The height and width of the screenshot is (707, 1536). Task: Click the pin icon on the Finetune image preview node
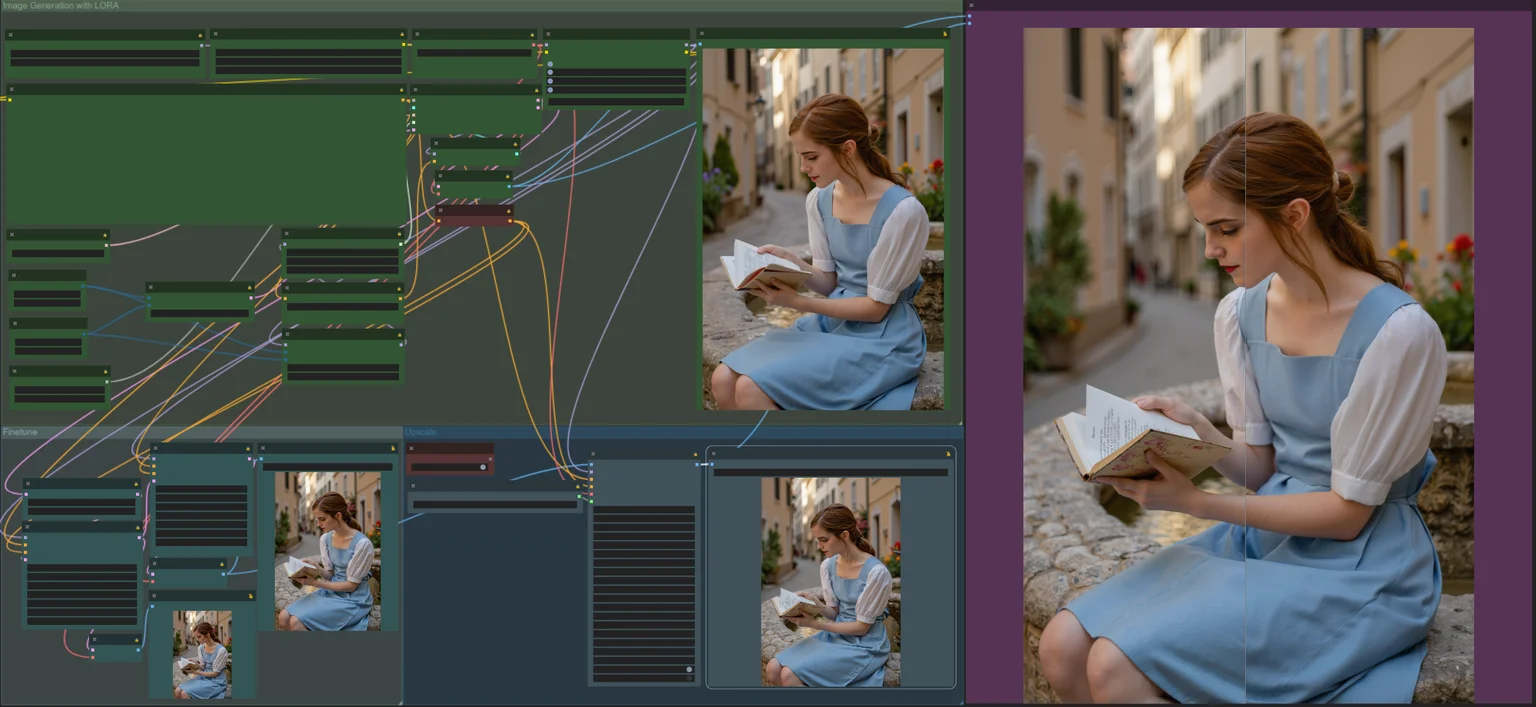pos(394,449)
